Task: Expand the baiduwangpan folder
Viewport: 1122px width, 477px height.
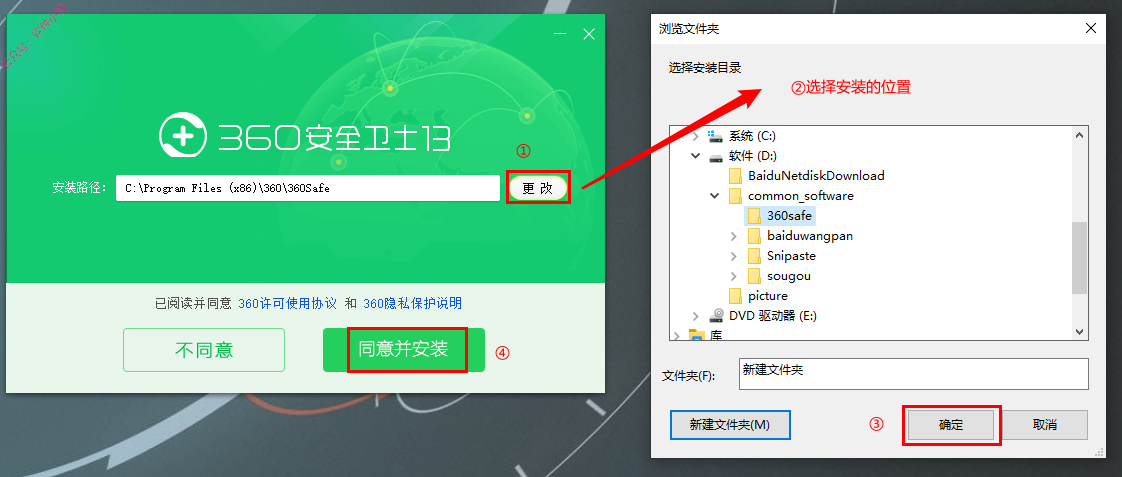Action: click(733, 236)
